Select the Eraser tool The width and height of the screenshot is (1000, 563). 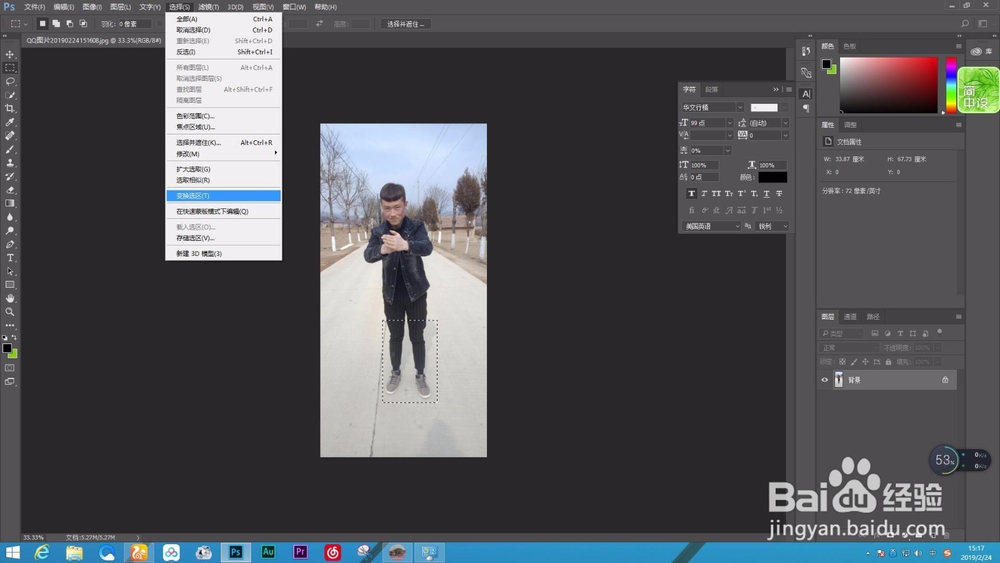[x=10, y=190]
